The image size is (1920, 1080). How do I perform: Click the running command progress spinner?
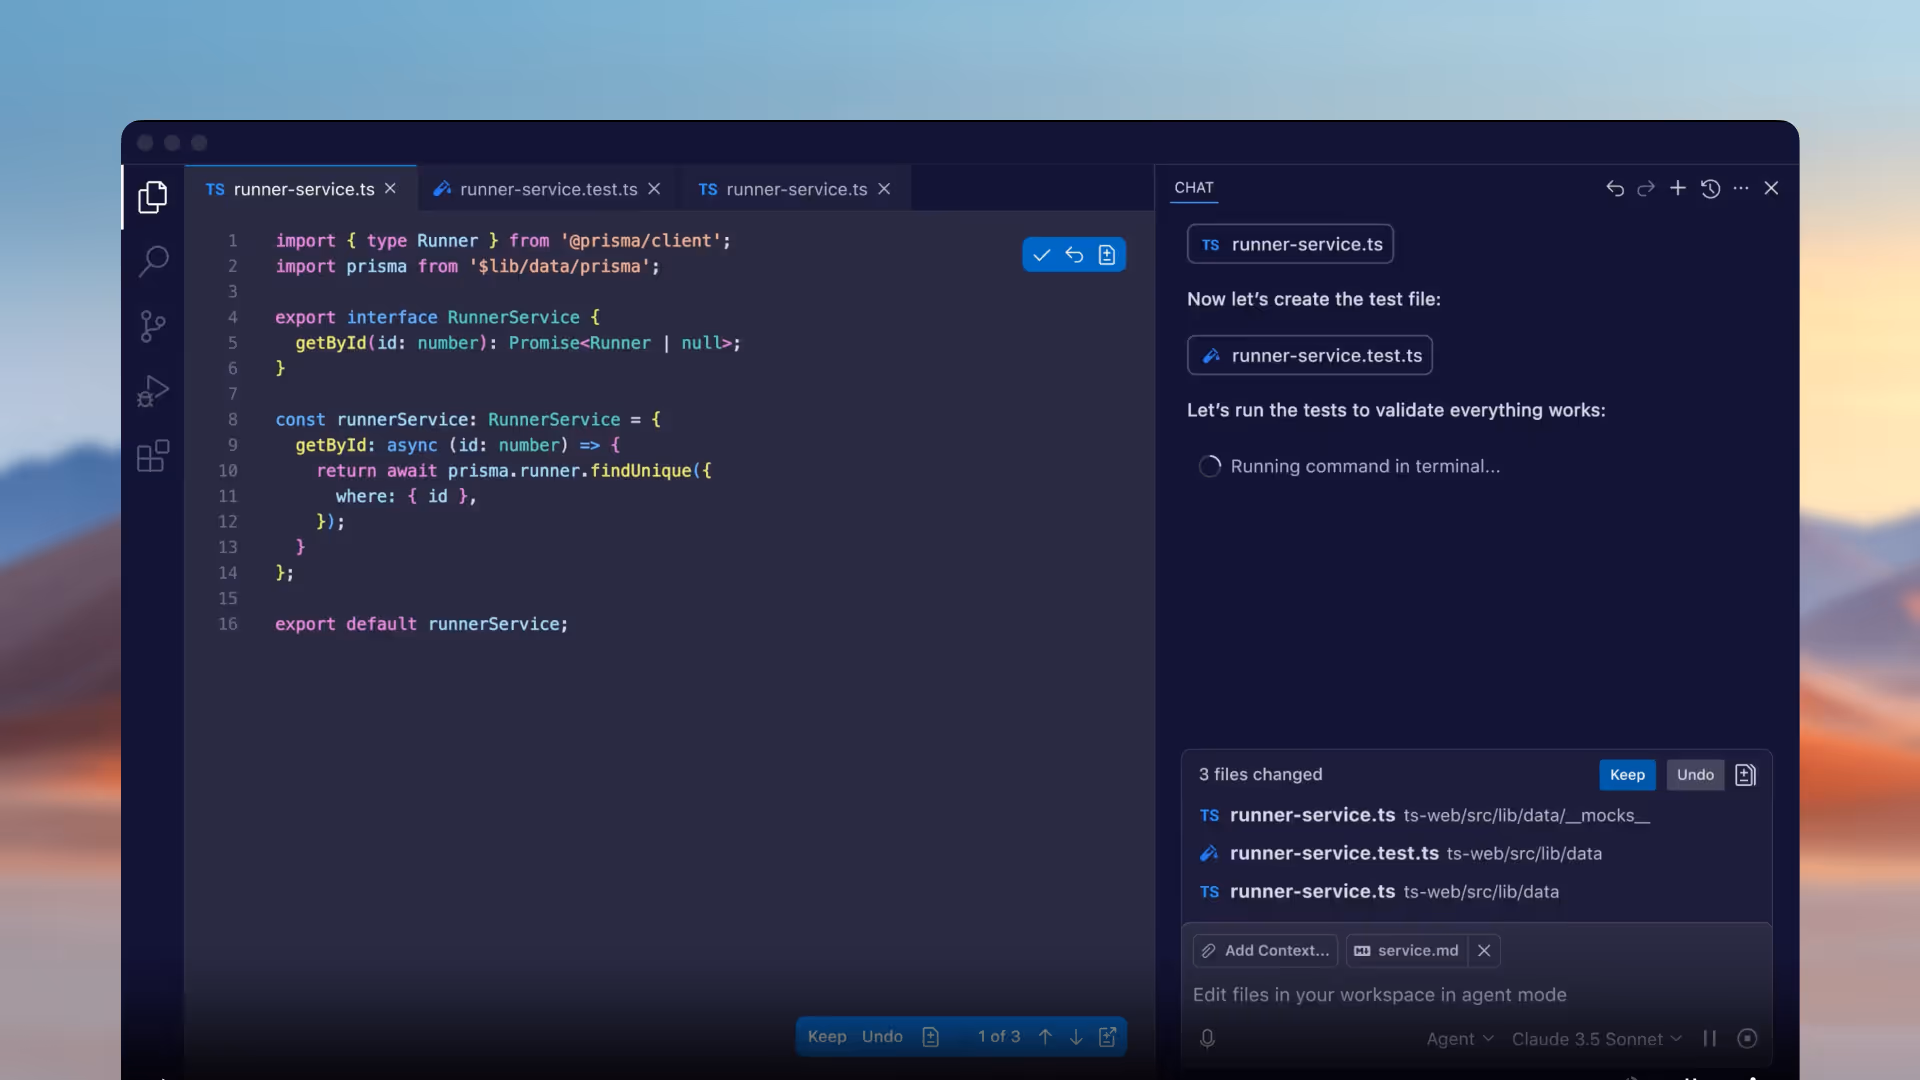1210,466
